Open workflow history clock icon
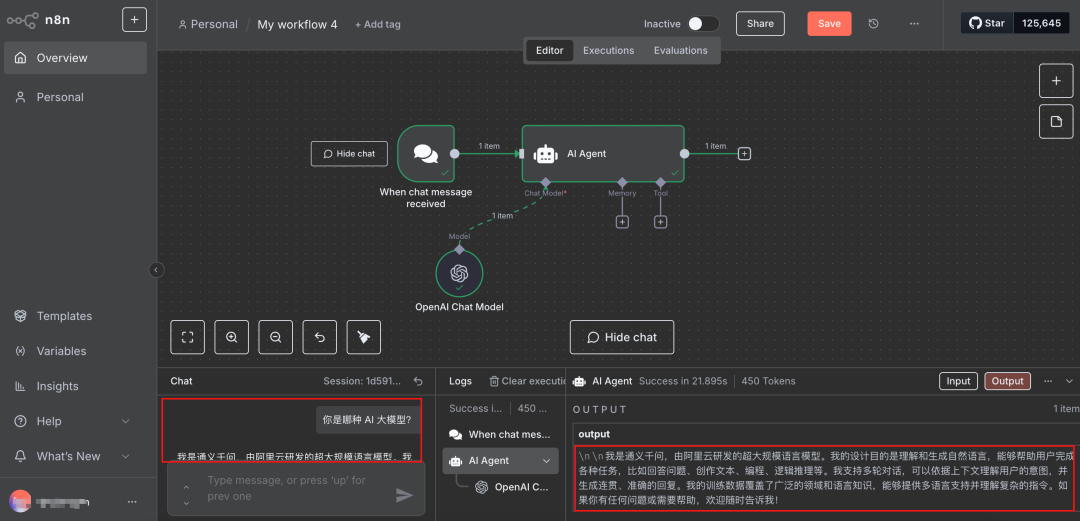Screen dimensions: 1080x521 (x=873, y=23)
